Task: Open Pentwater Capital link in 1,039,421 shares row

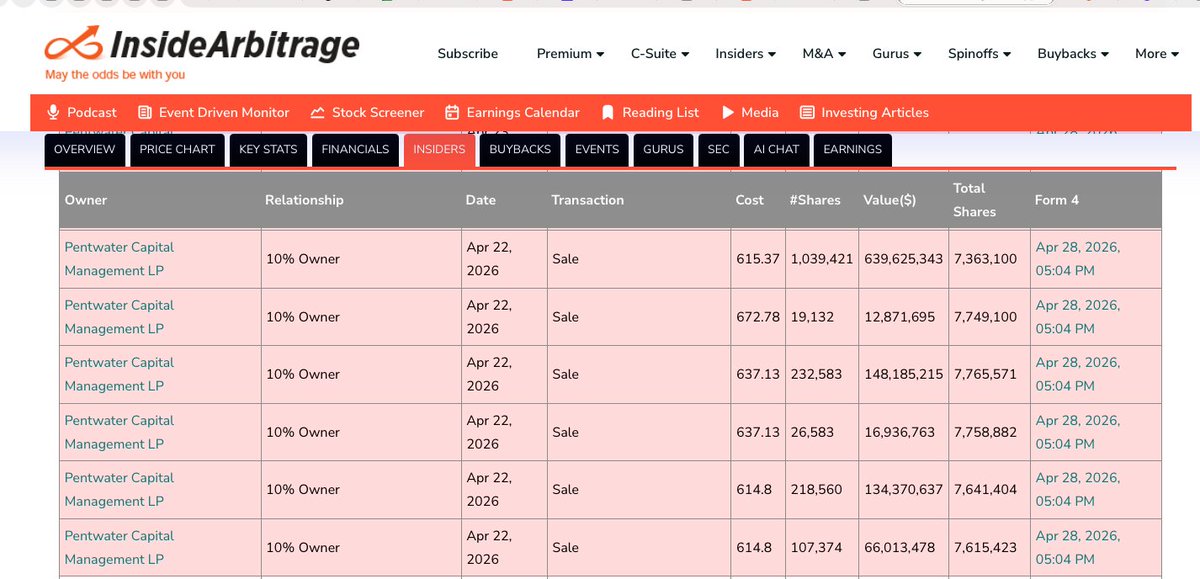Action: pyautogui.click(x=119, y=259)
